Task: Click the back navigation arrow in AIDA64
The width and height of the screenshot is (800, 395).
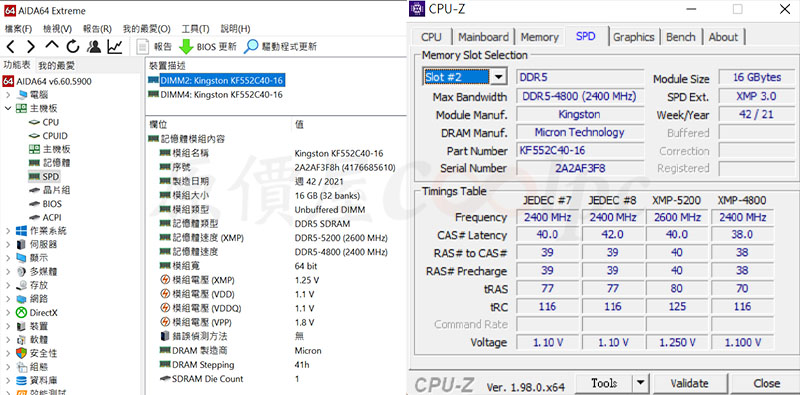Action: tap(10, 46)
